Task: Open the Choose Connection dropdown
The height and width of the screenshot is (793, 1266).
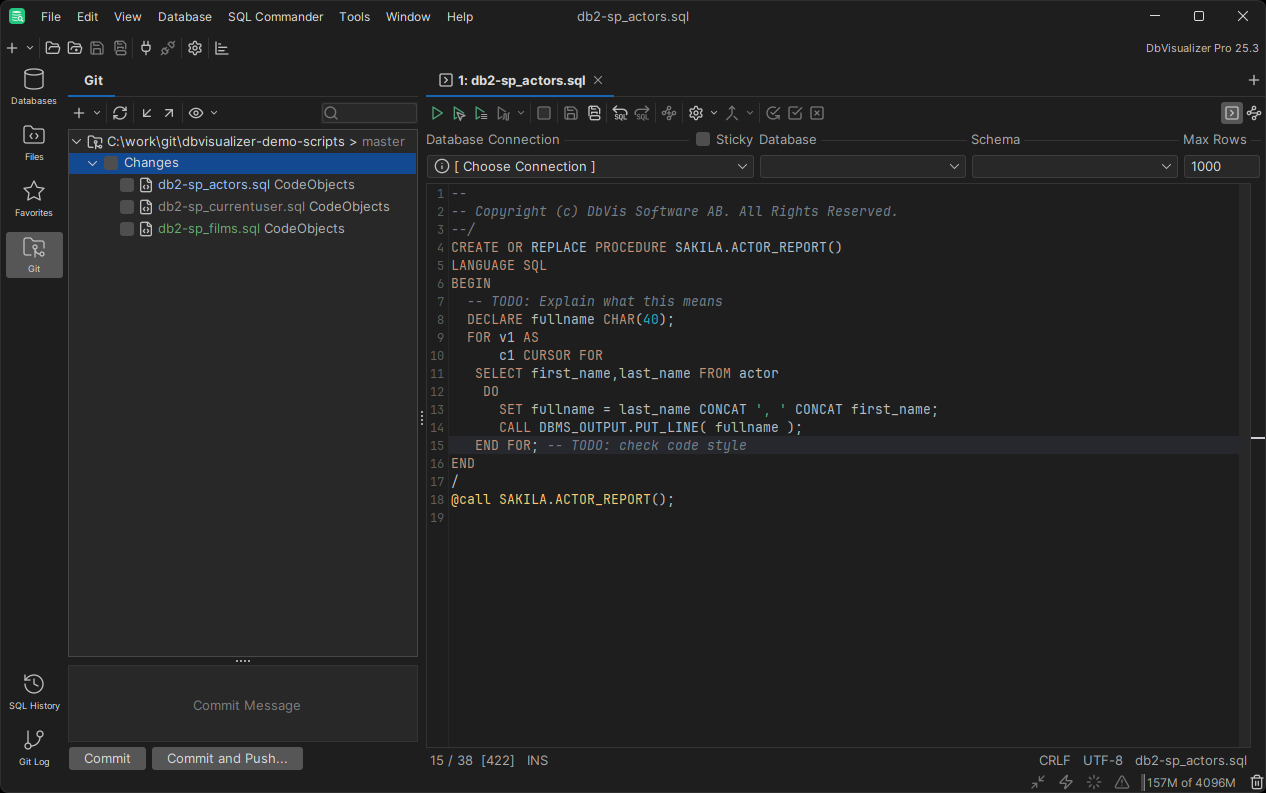Action: 589,166
